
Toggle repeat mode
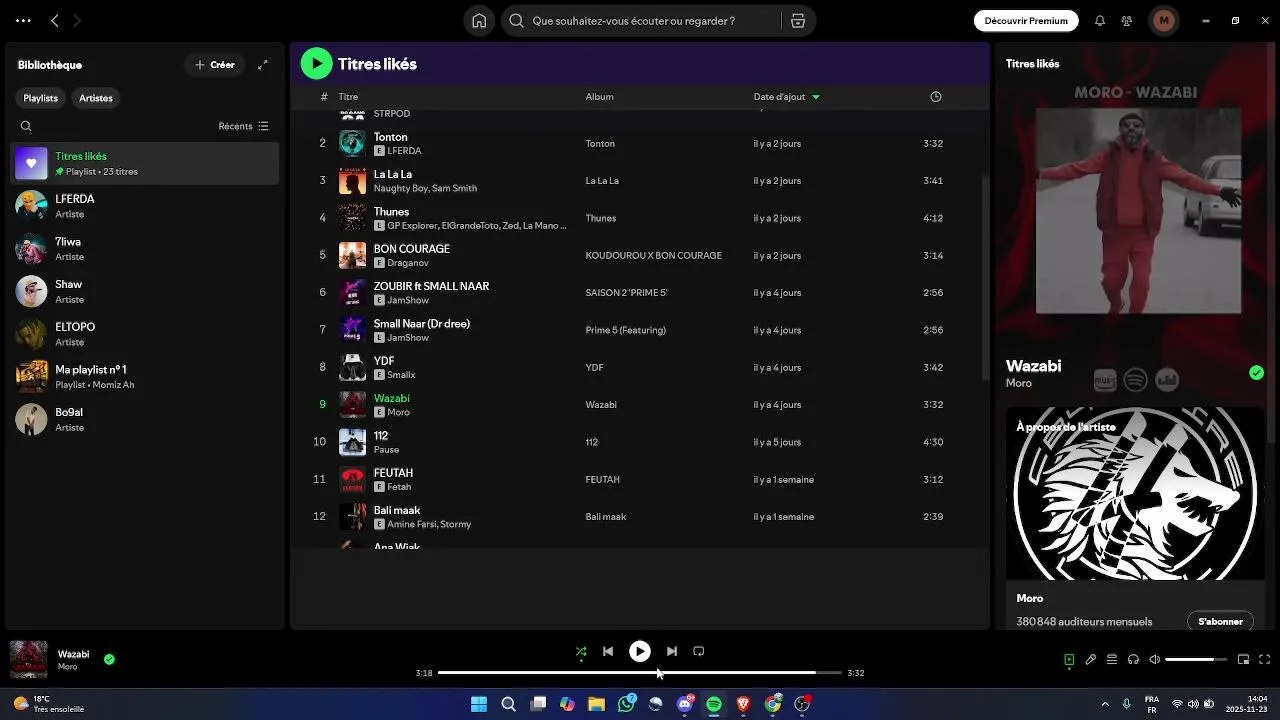point(699,651)
